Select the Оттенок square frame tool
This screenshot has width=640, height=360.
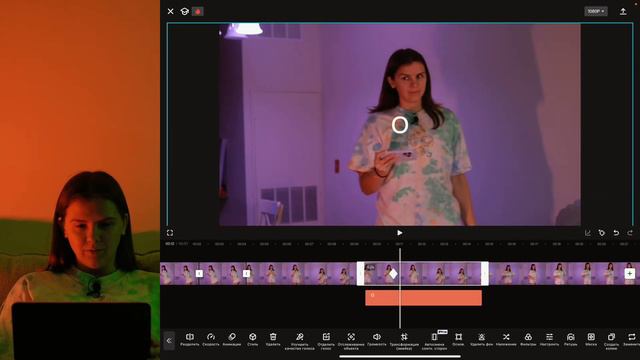458,340
